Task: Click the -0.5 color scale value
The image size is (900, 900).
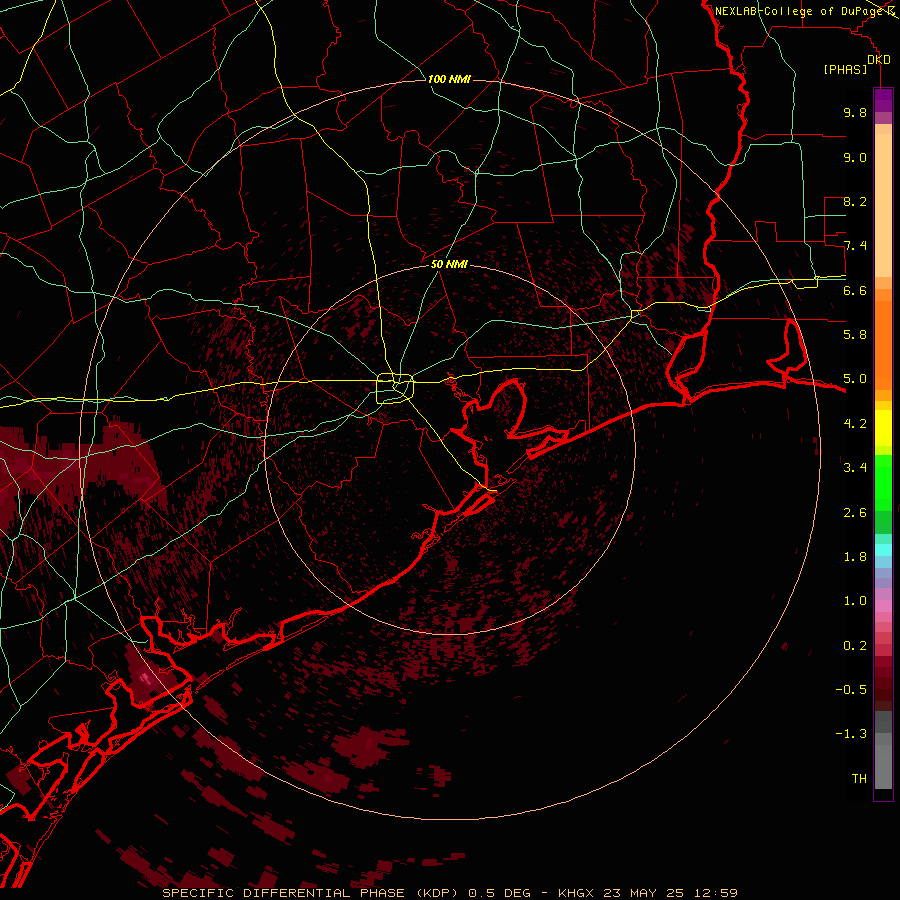Action: click(x=851, y=690)
